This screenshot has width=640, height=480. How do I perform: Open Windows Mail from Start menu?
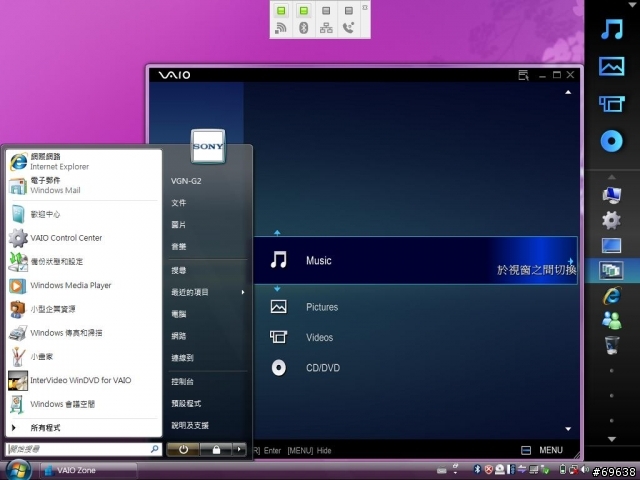click(84, 186)
